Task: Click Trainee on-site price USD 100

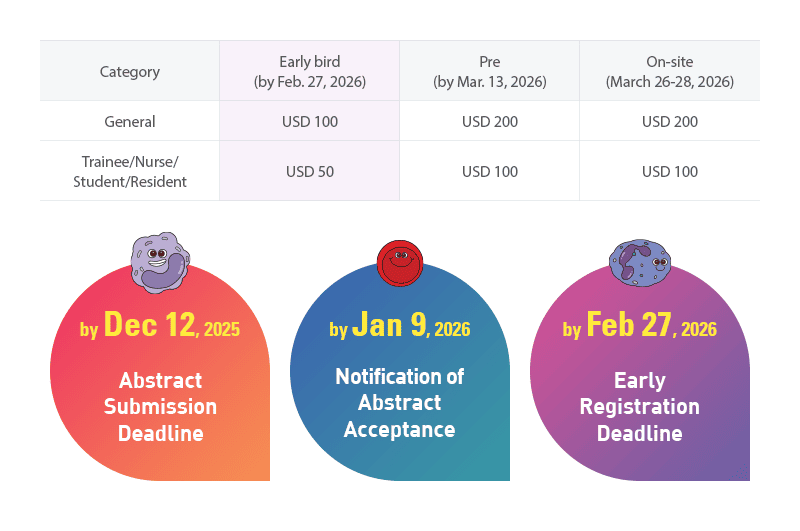Action: click(x=669, y=171)
